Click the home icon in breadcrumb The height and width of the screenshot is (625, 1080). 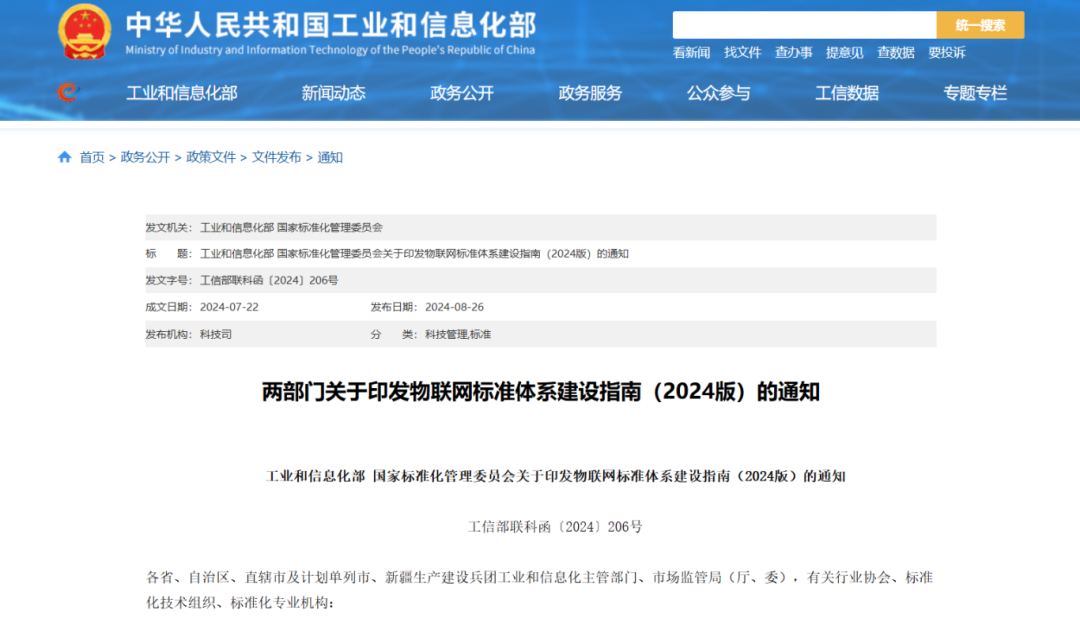[x=65, y=157]
